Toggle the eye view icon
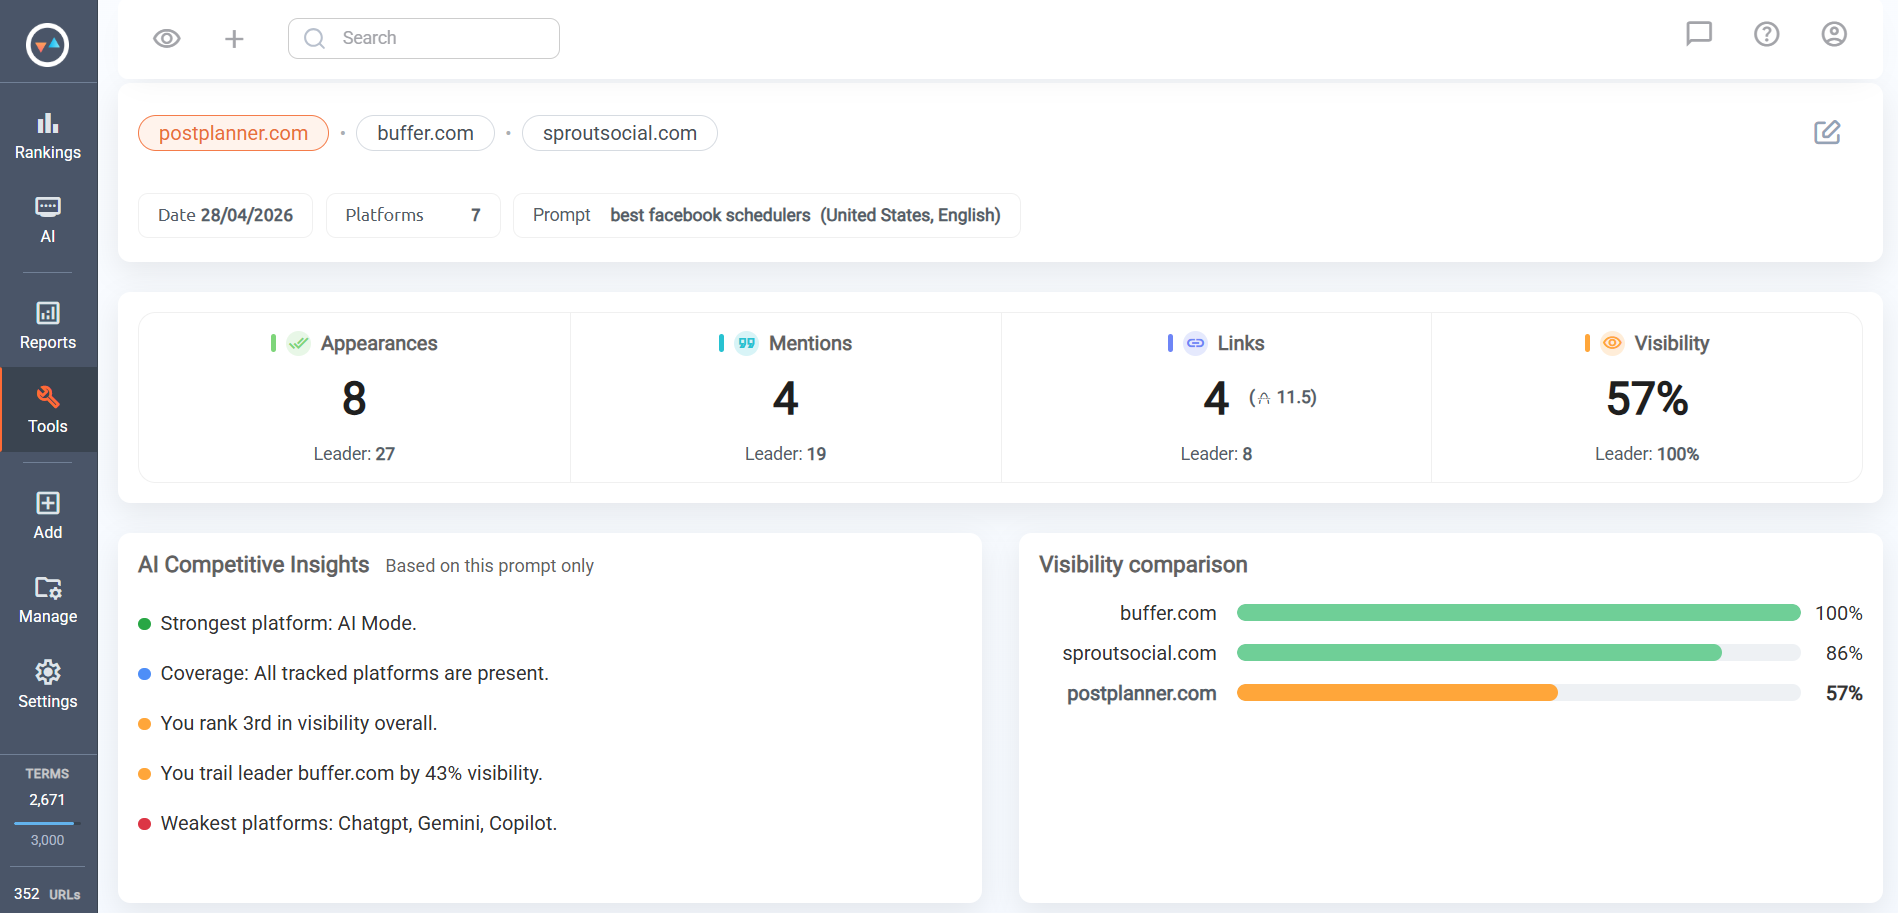This screenshot has height=913, width=1898. pyautogui.click(x=167, y=38)
